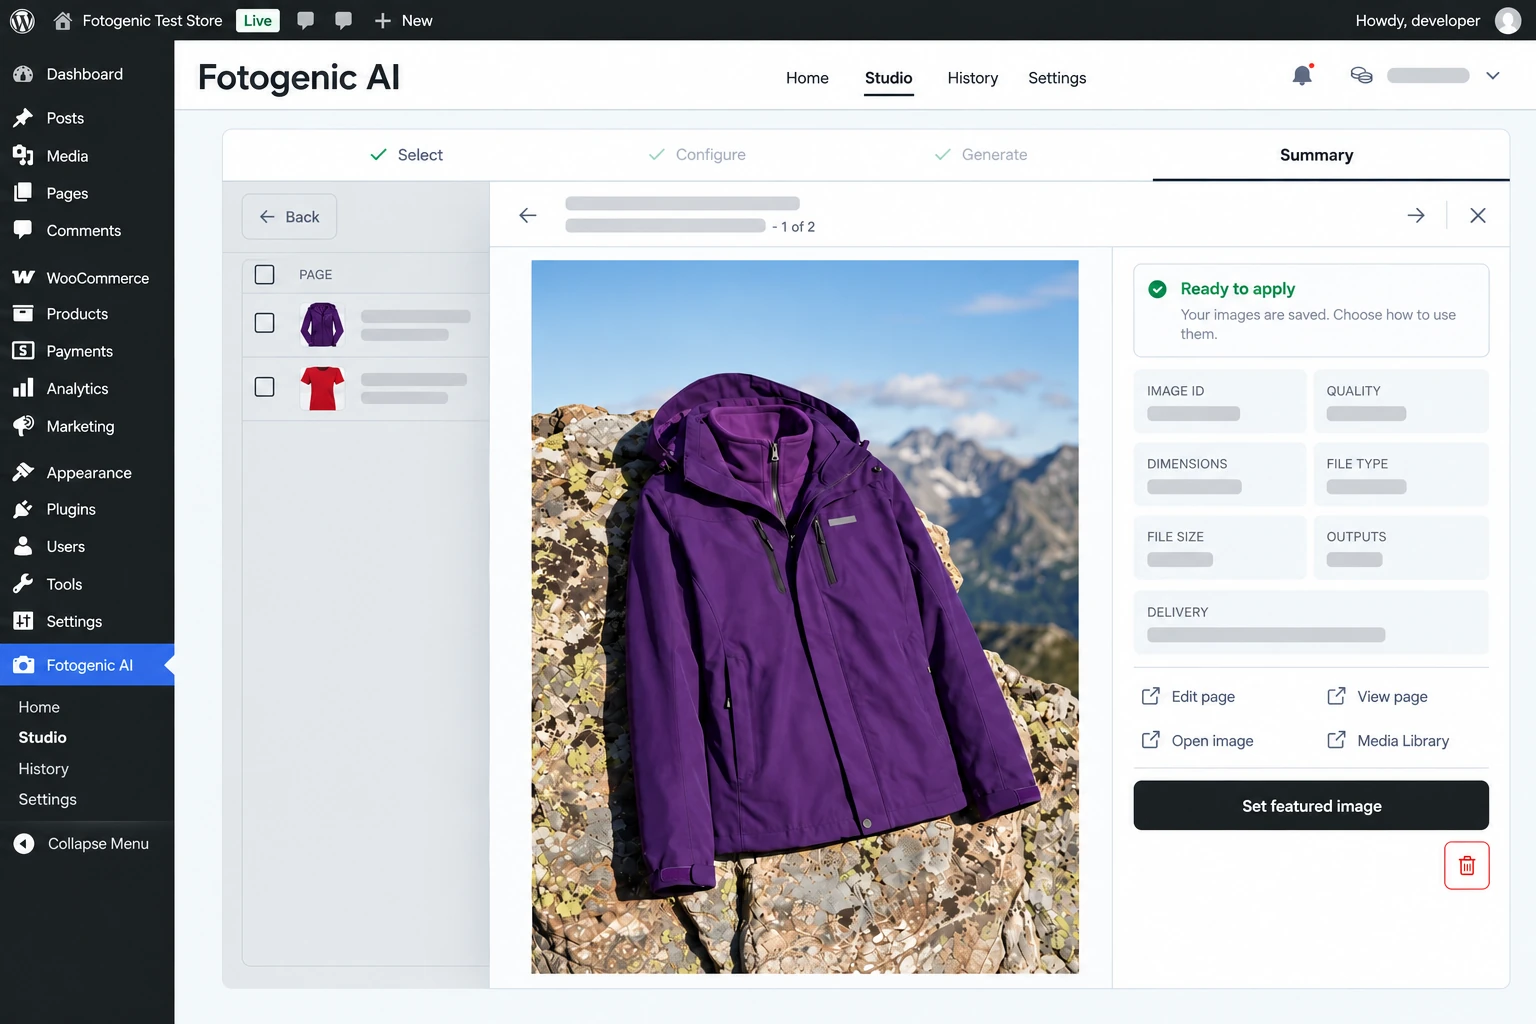
Task: Click the Media Library external link icon
Action: click(1337, 740)
